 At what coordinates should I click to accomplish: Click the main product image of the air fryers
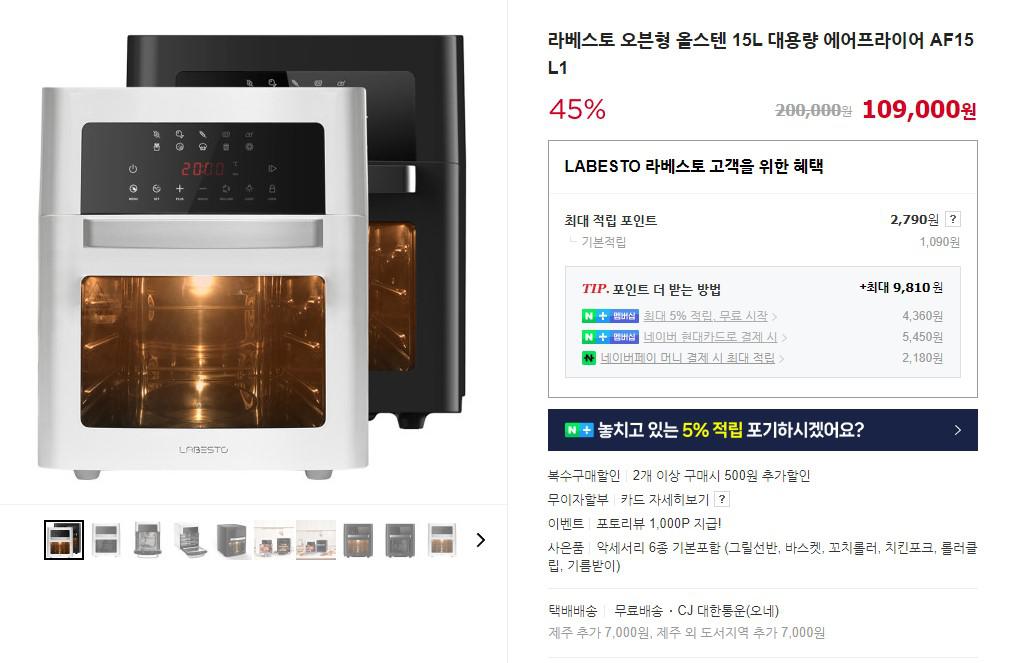(x=252, y=257)
